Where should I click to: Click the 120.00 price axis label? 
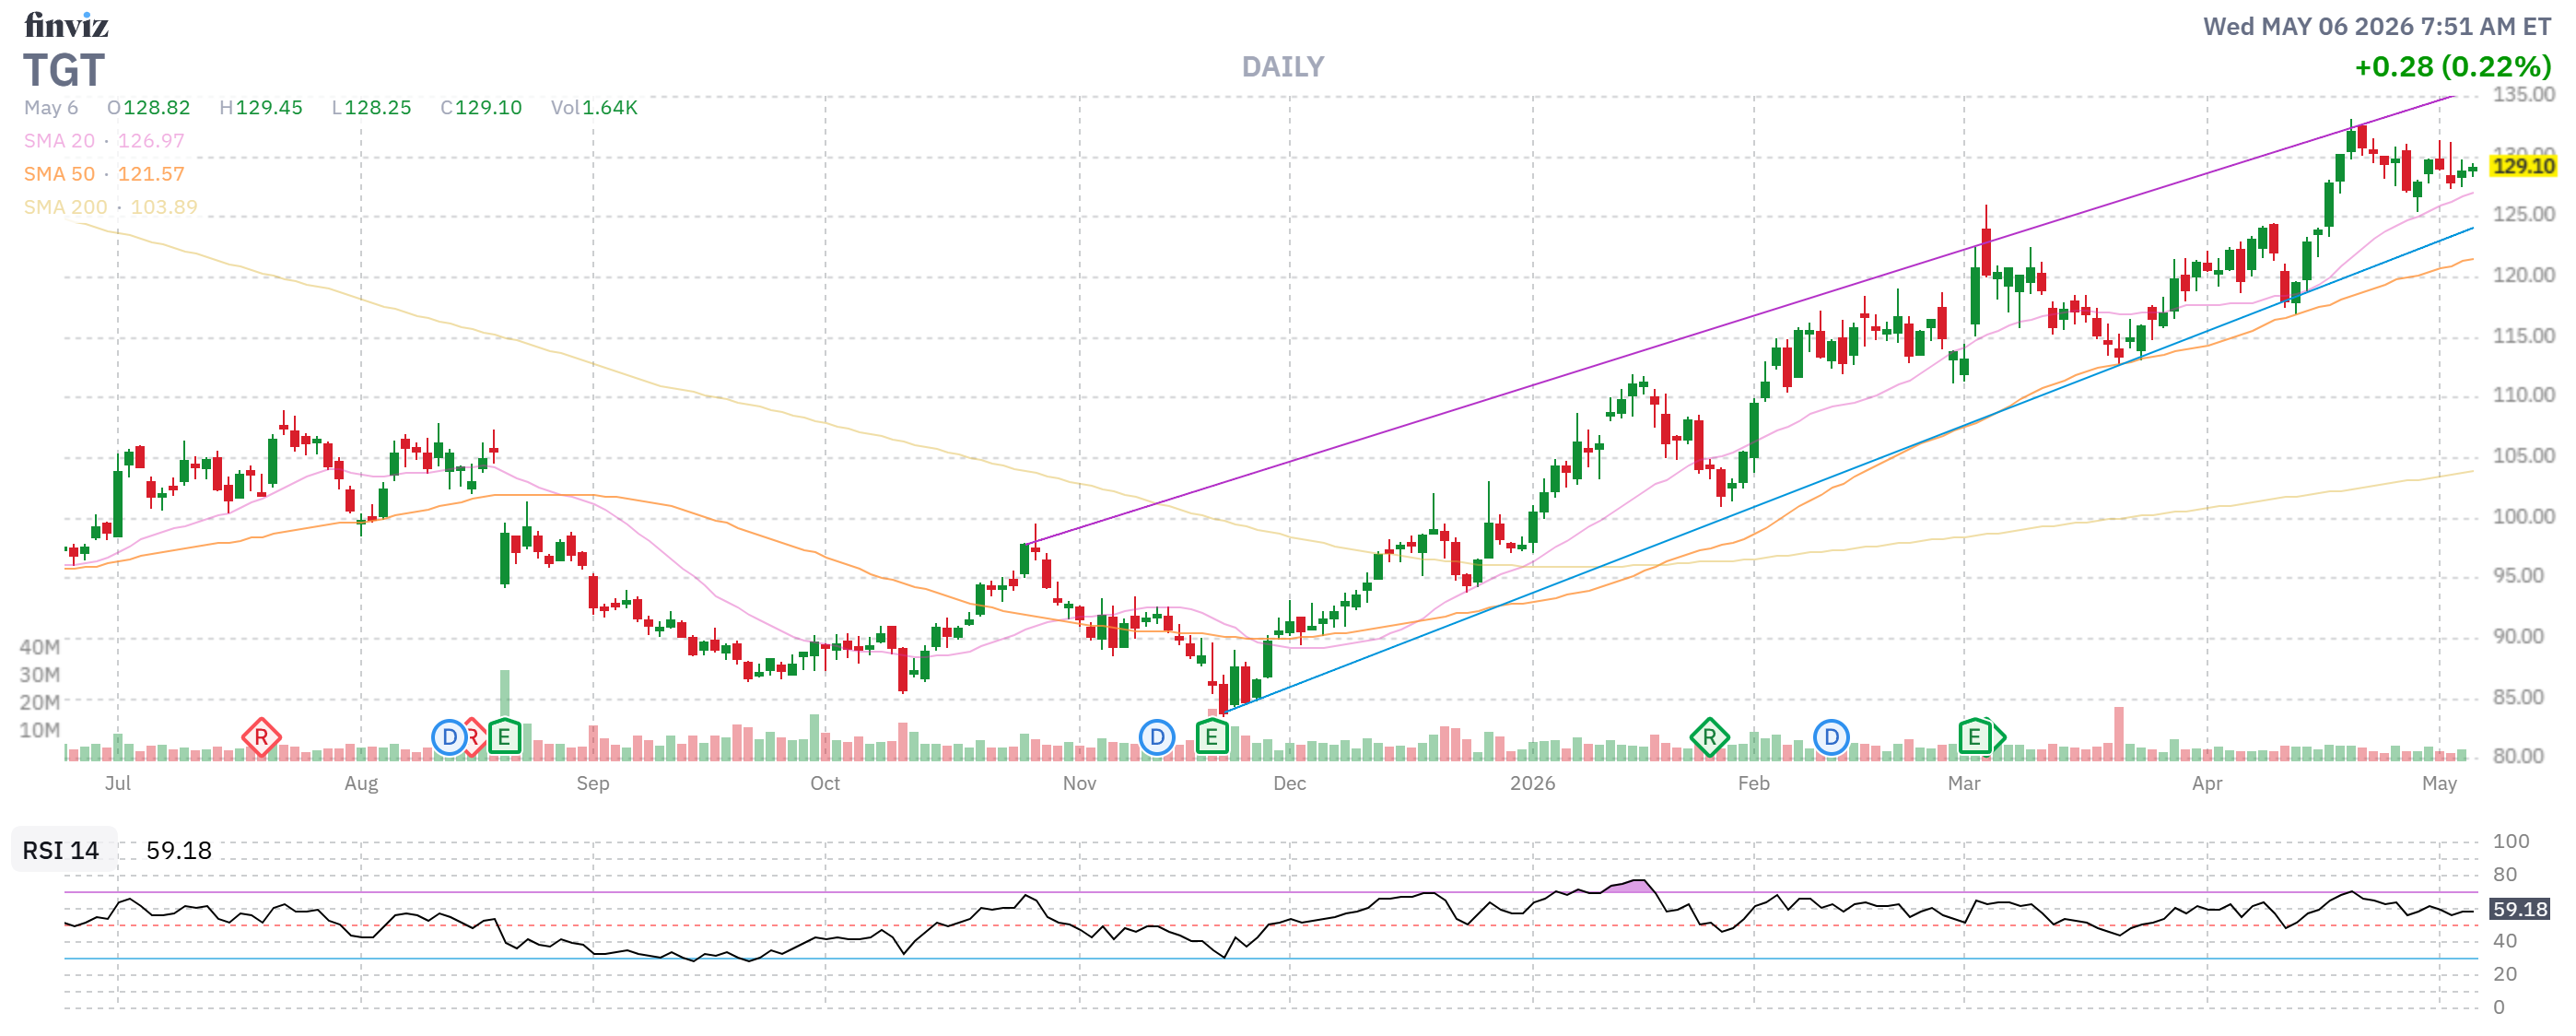2523,276
